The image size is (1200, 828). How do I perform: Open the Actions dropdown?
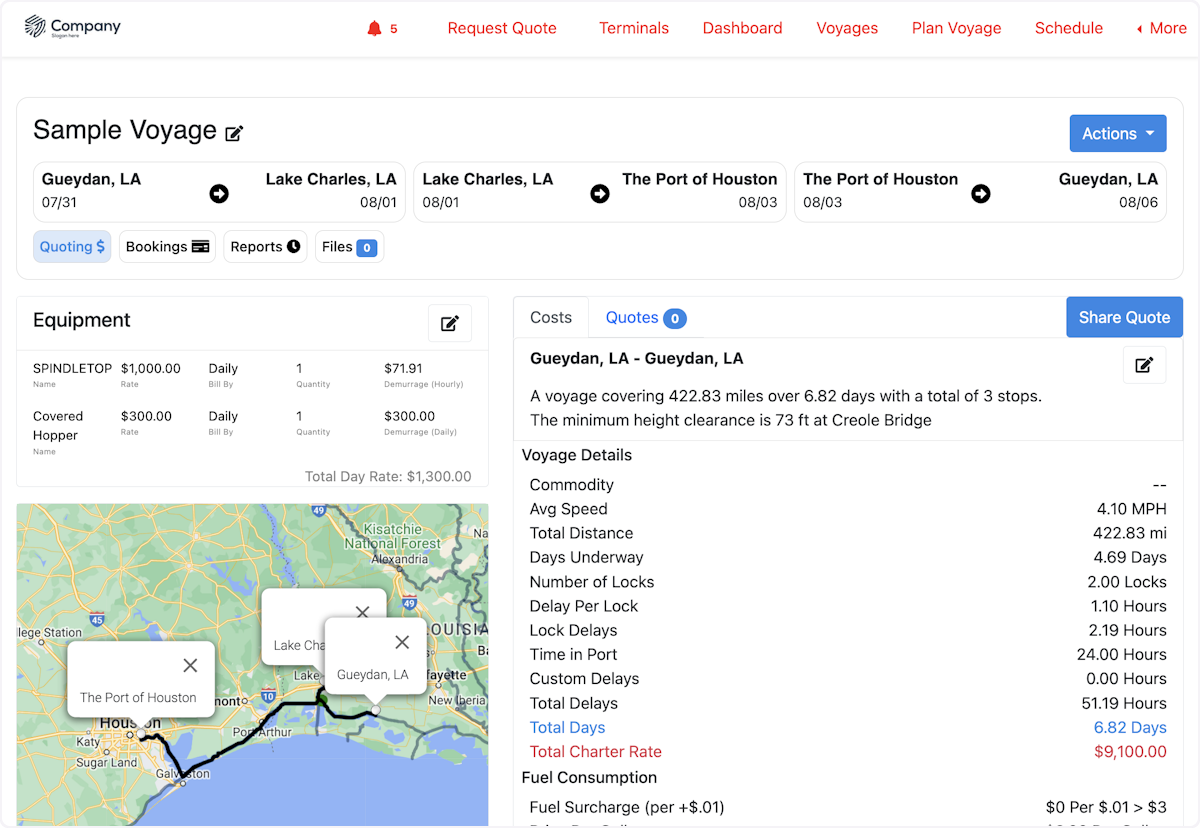point(1118,134)
